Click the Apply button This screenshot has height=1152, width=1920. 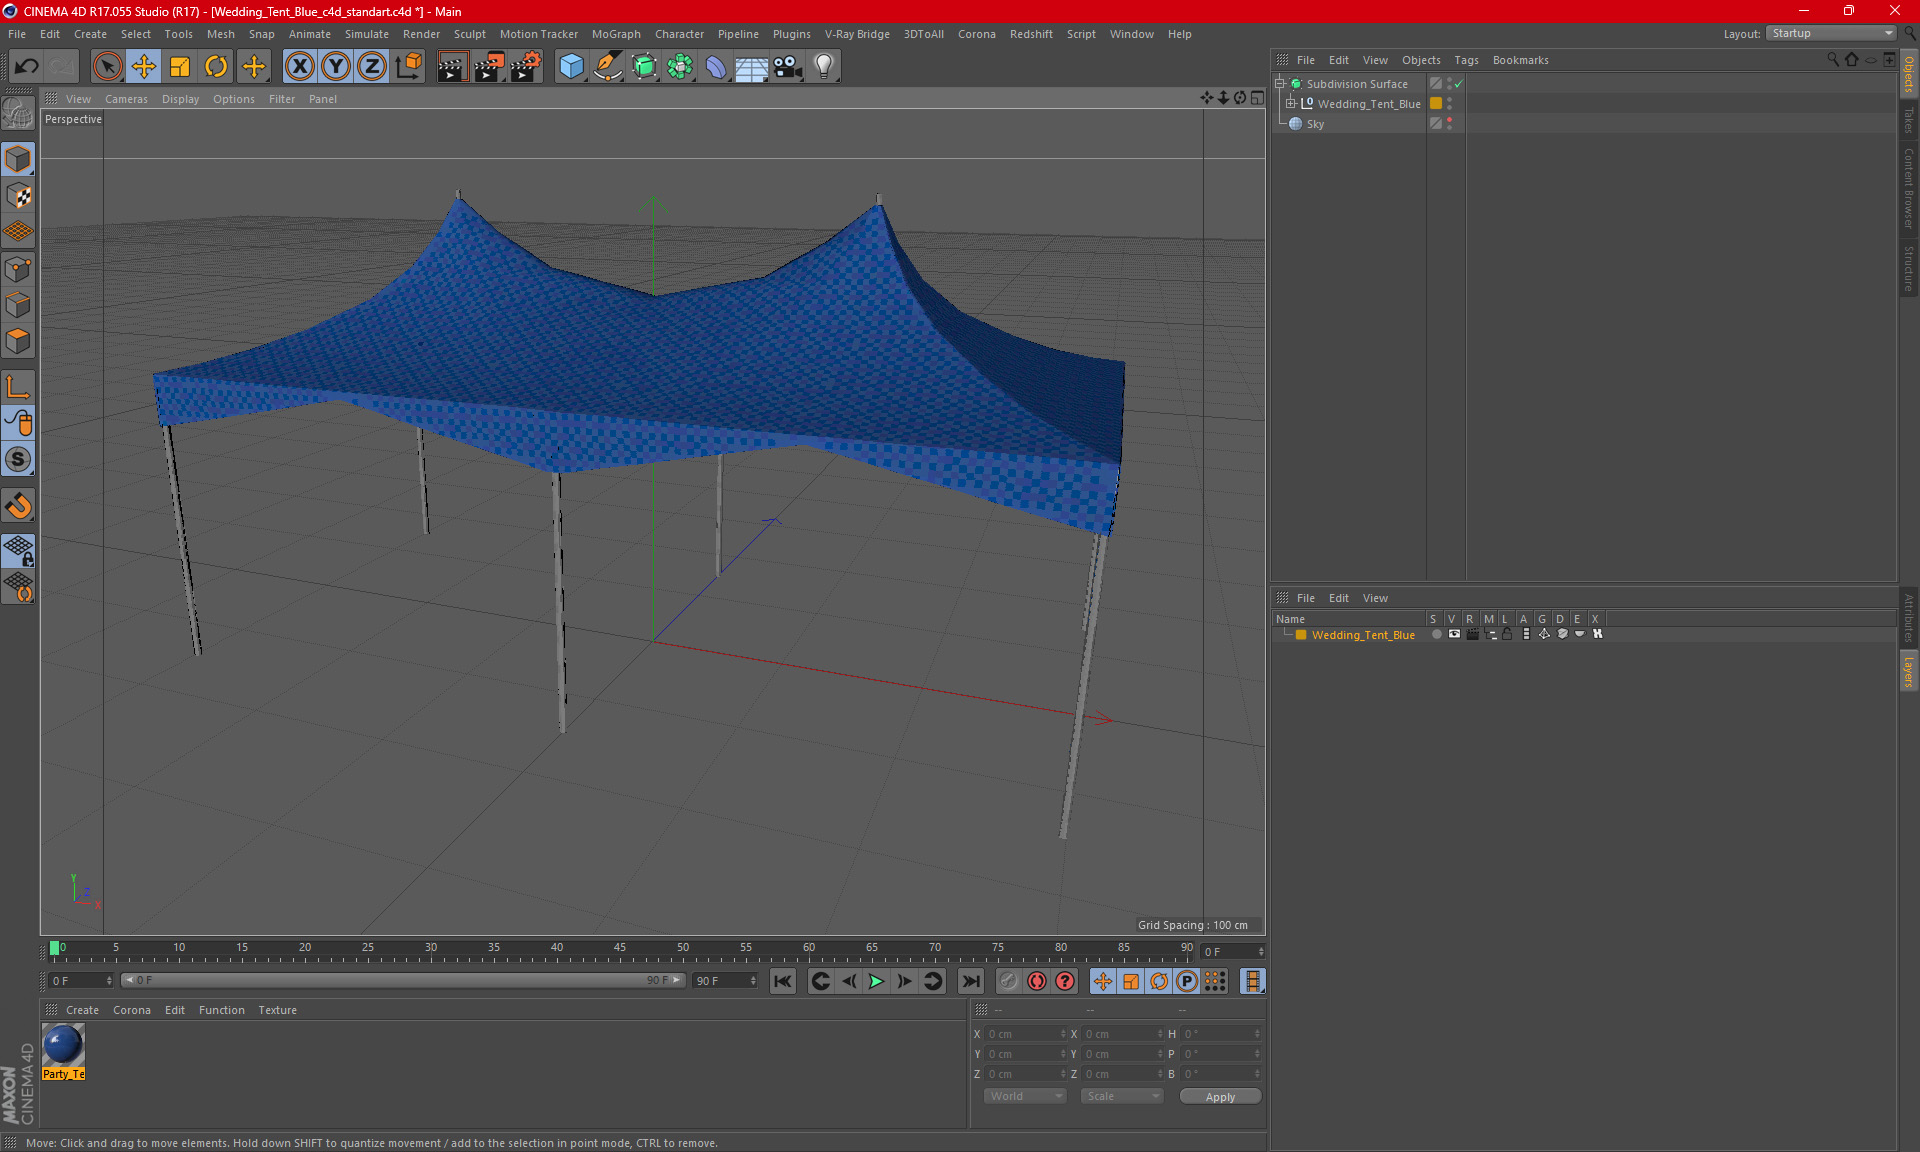point(1220,1097)
